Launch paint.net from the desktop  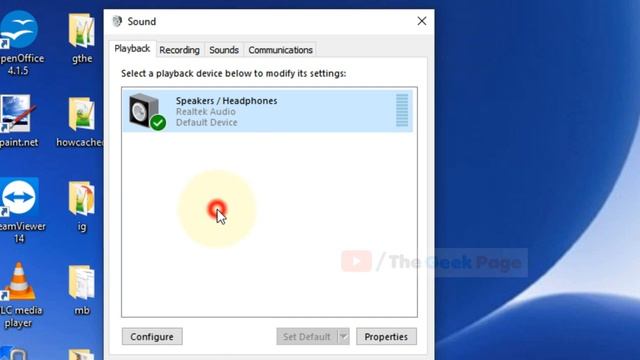(18, 121)
